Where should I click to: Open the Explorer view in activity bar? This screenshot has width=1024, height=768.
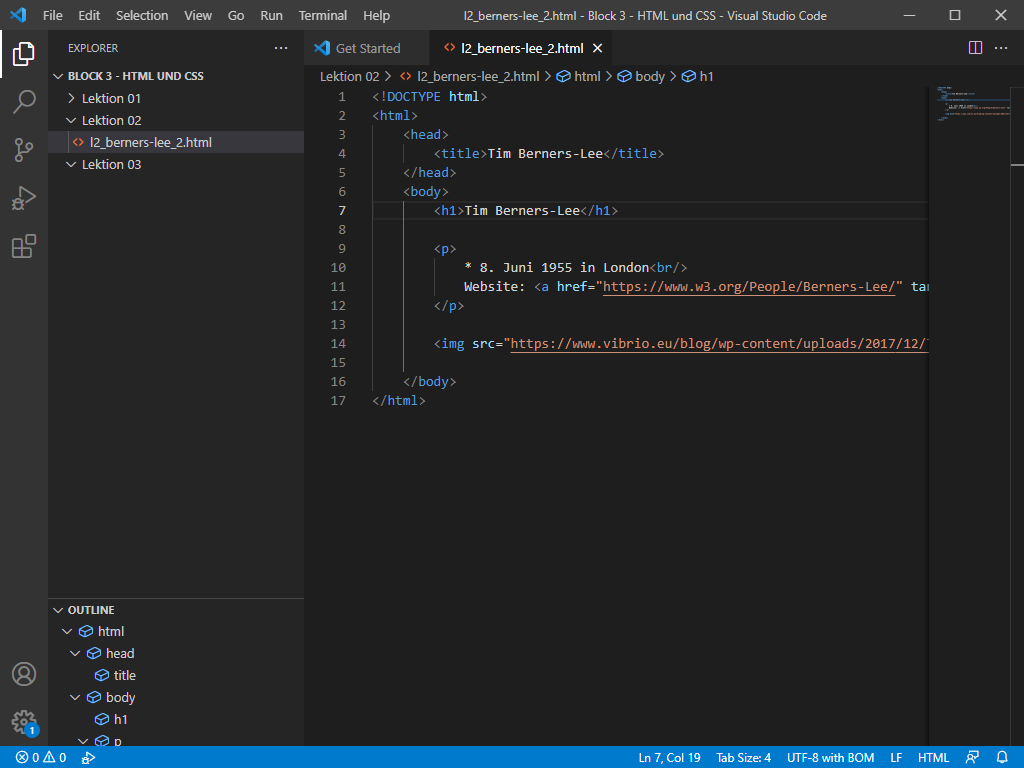coord(24,54)
